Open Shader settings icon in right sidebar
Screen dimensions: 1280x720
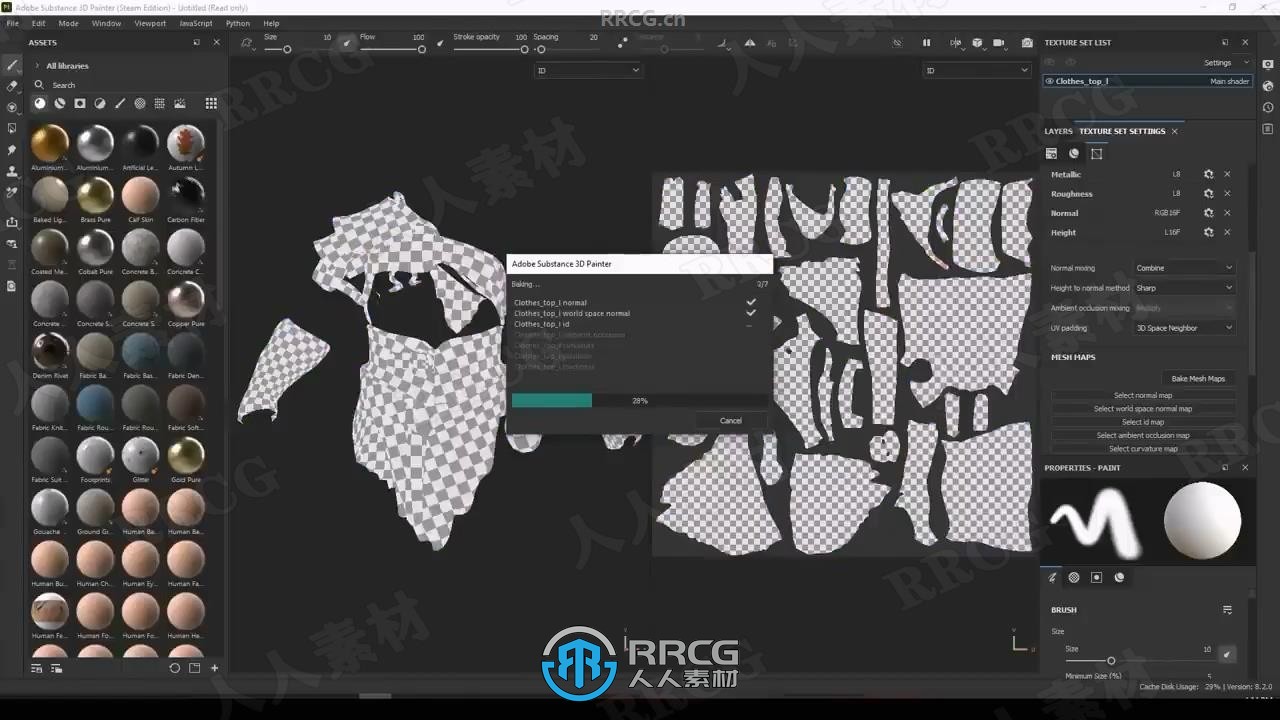1268,87
